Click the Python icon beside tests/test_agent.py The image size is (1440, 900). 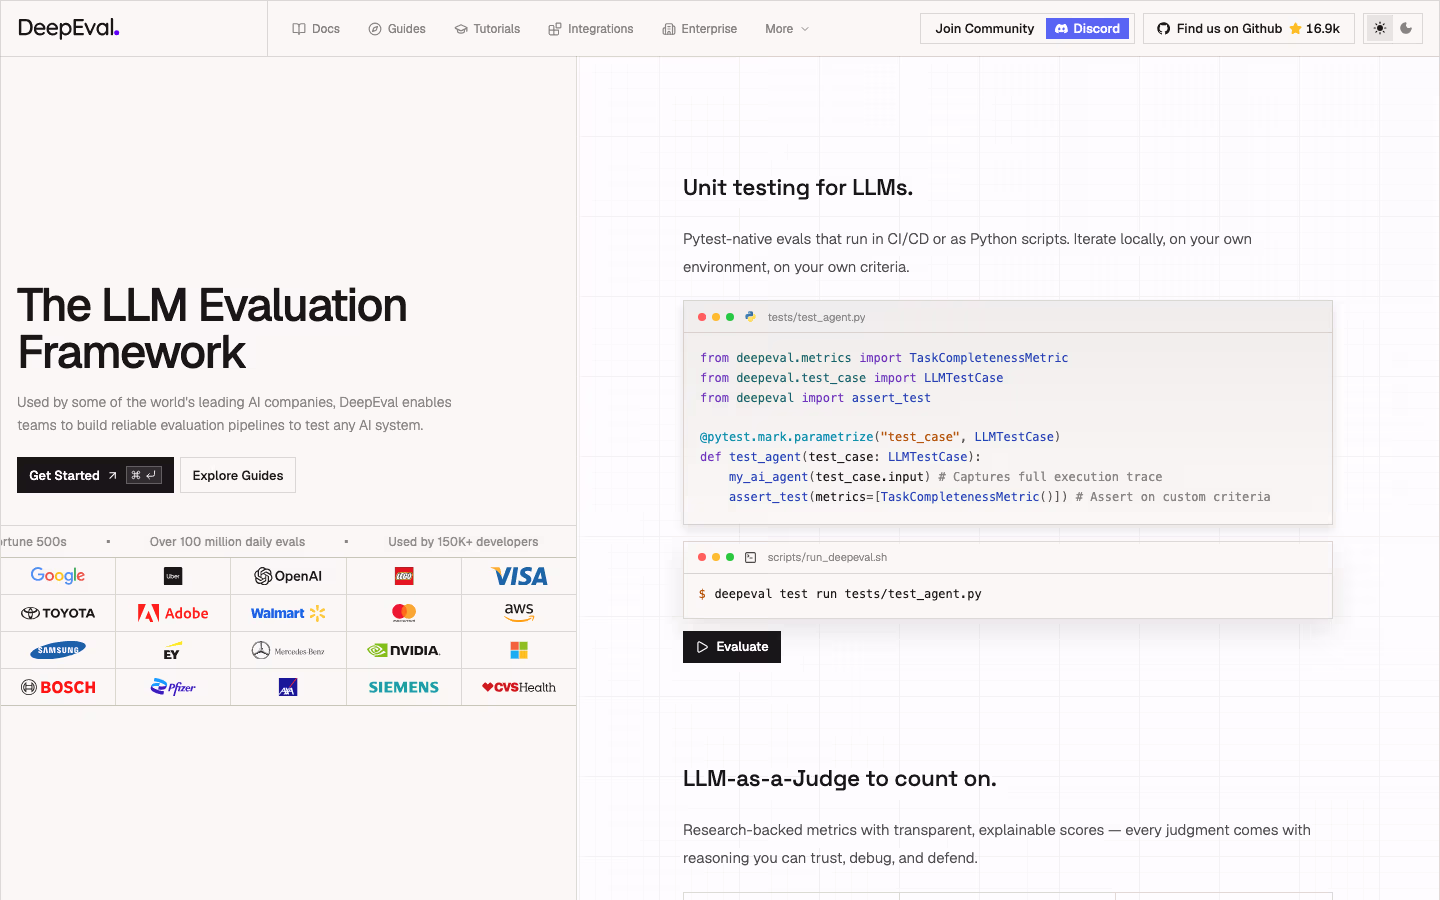click(x=750, y=317)
